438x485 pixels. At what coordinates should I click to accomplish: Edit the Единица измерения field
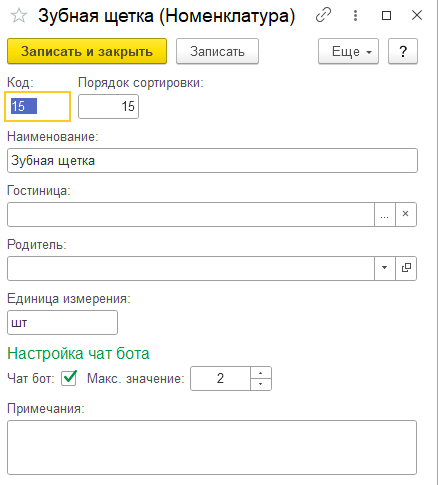(x=62, y=322)
